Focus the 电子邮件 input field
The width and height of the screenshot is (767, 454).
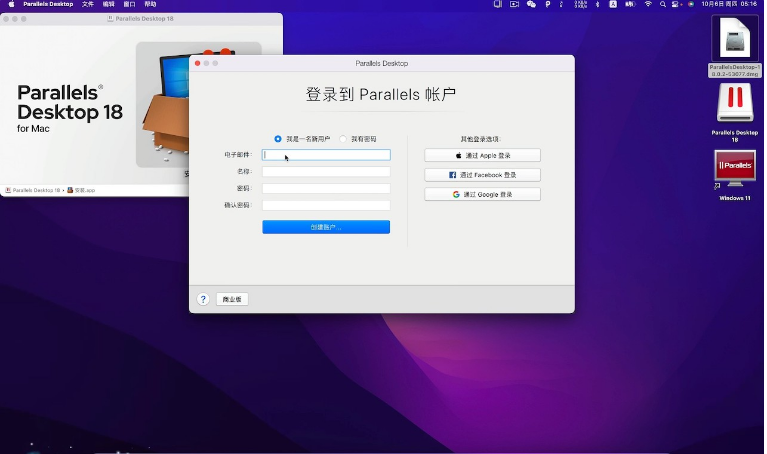(x=326, y=155)
